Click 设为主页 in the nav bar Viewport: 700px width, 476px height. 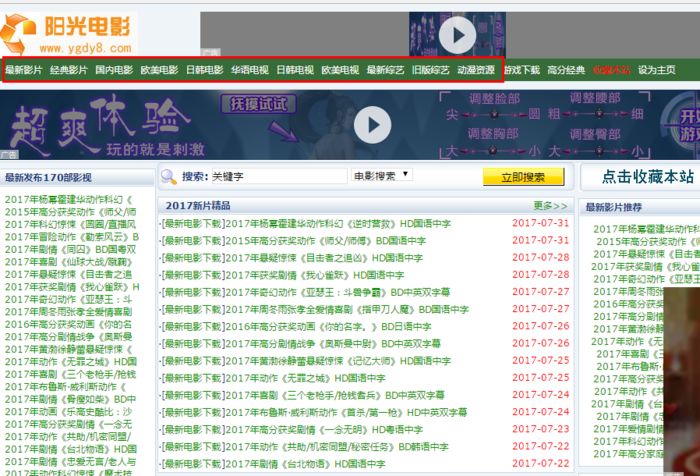(x=657, y=70)
